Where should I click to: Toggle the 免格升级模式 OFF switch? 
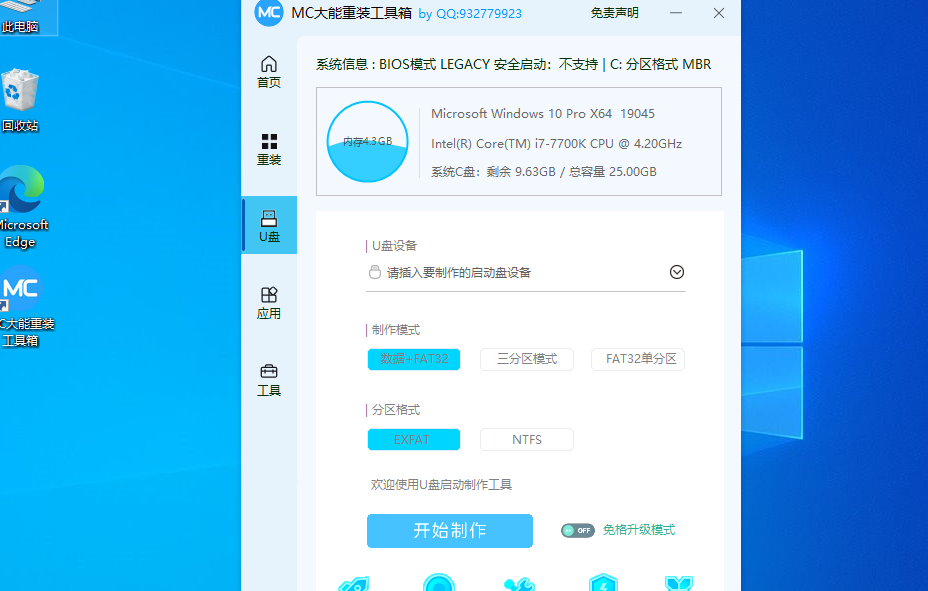[x=578, y=530]
